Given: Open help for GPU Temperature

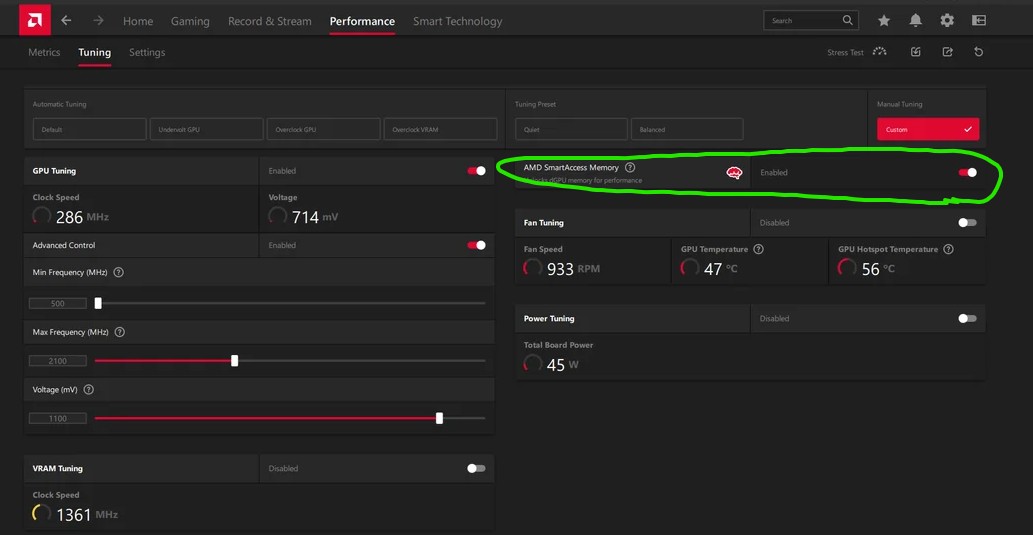Looking at the screenshot, I should [758, 249].
